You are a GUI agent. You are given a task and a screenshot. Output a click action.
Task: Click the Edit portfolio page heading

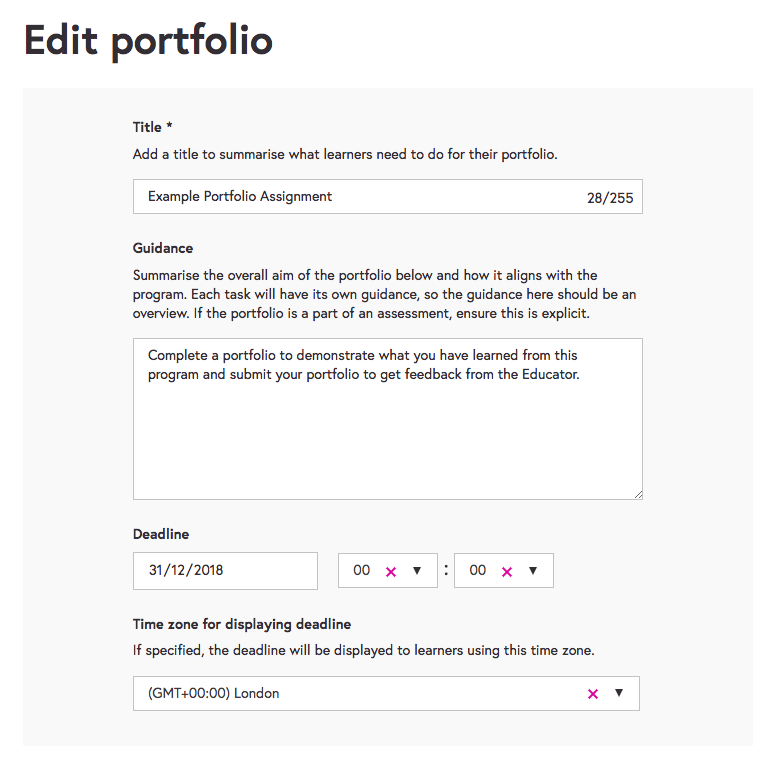[148, 41]
